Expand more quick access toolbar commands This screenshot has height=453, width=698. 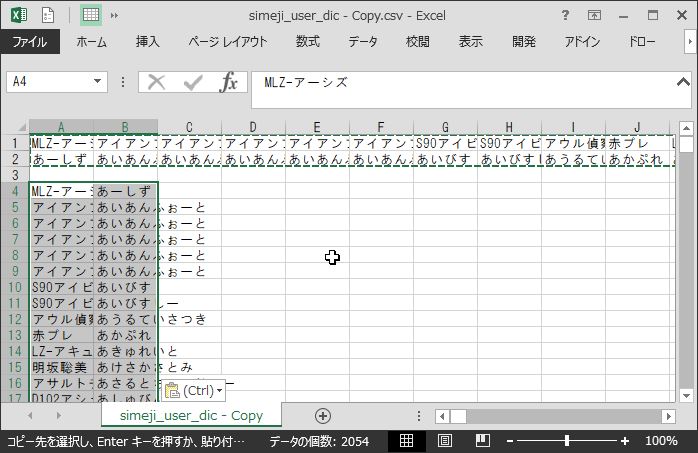114,16
